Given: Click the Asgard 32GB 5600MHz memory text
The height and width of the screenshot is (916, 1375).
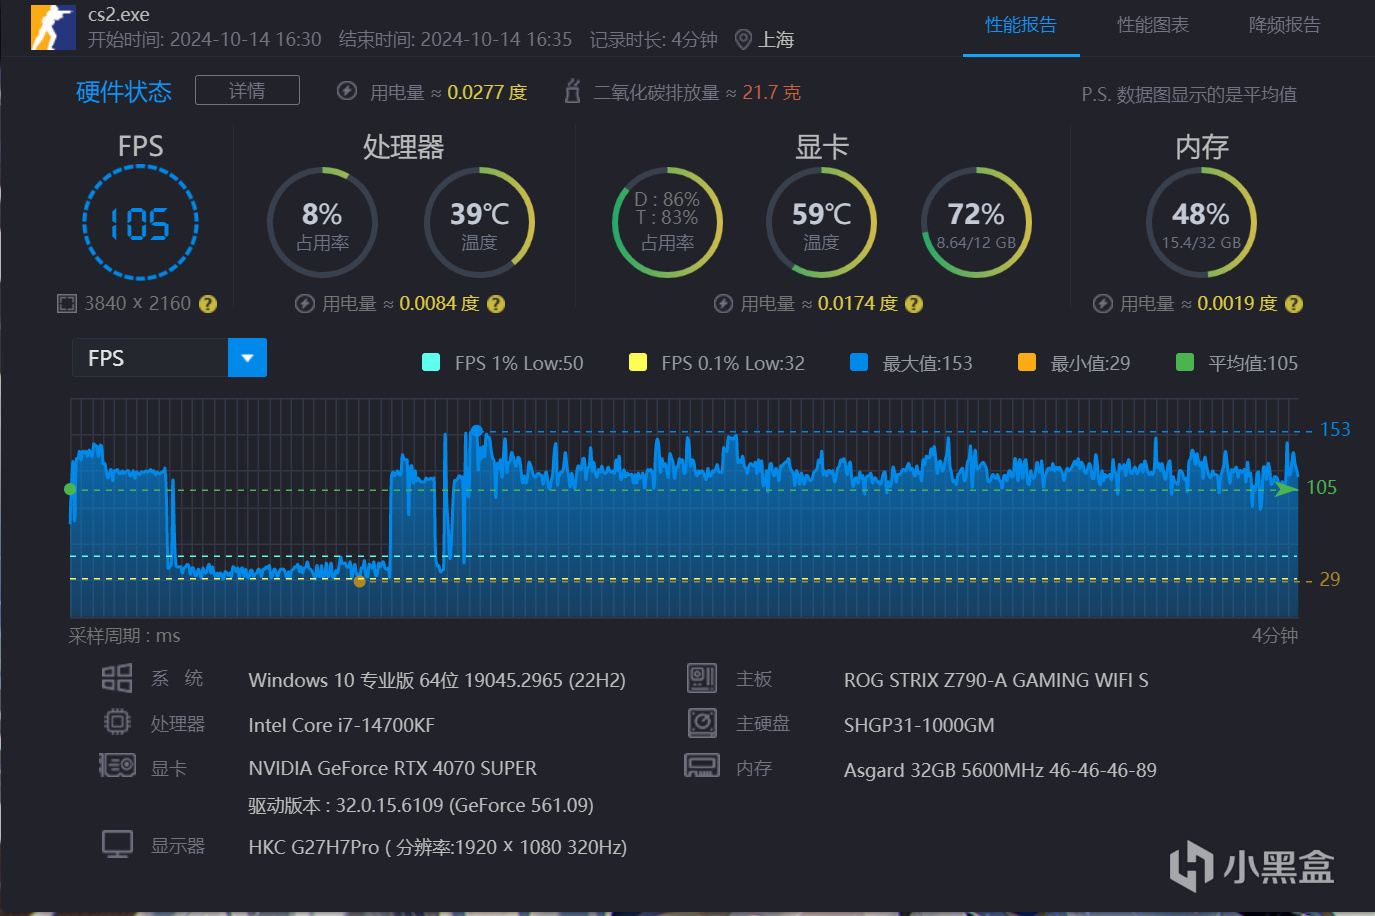Looking at the screenshot, I should (x=1000, y=770).
